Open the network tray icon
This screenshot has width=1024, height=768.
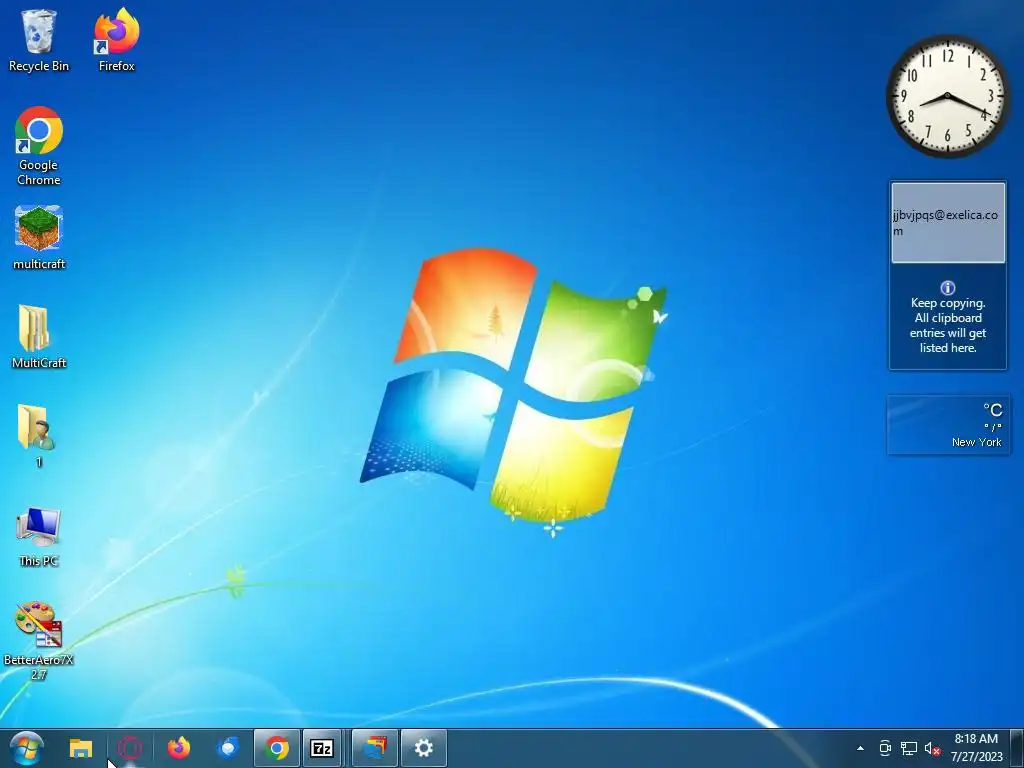click(908, 748)
